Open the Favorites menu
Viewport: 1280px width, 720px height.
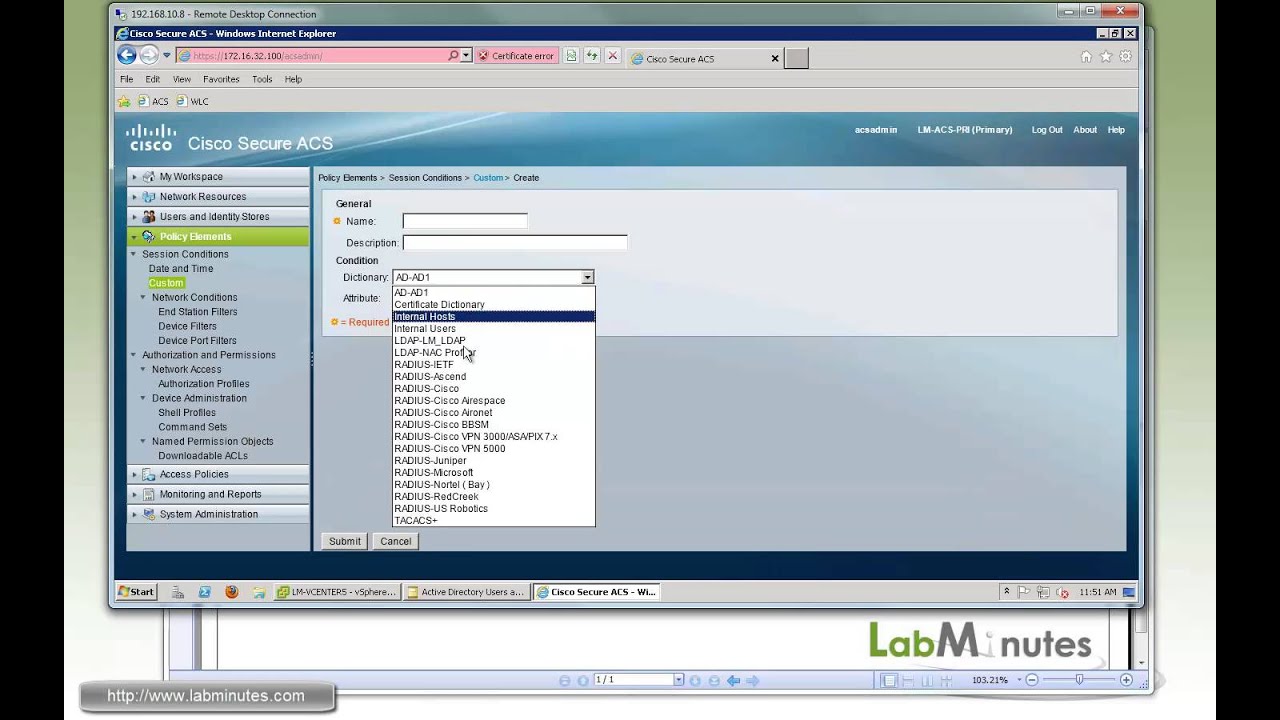221,79
